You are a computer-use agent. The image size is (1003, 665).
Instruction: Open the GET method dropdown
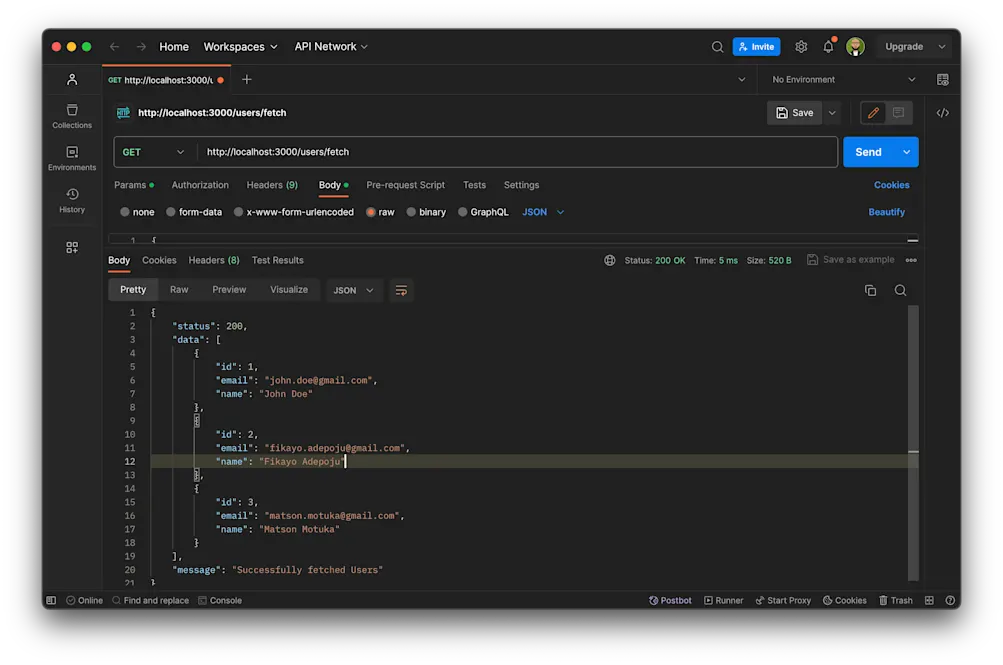[x=152, y=151]
